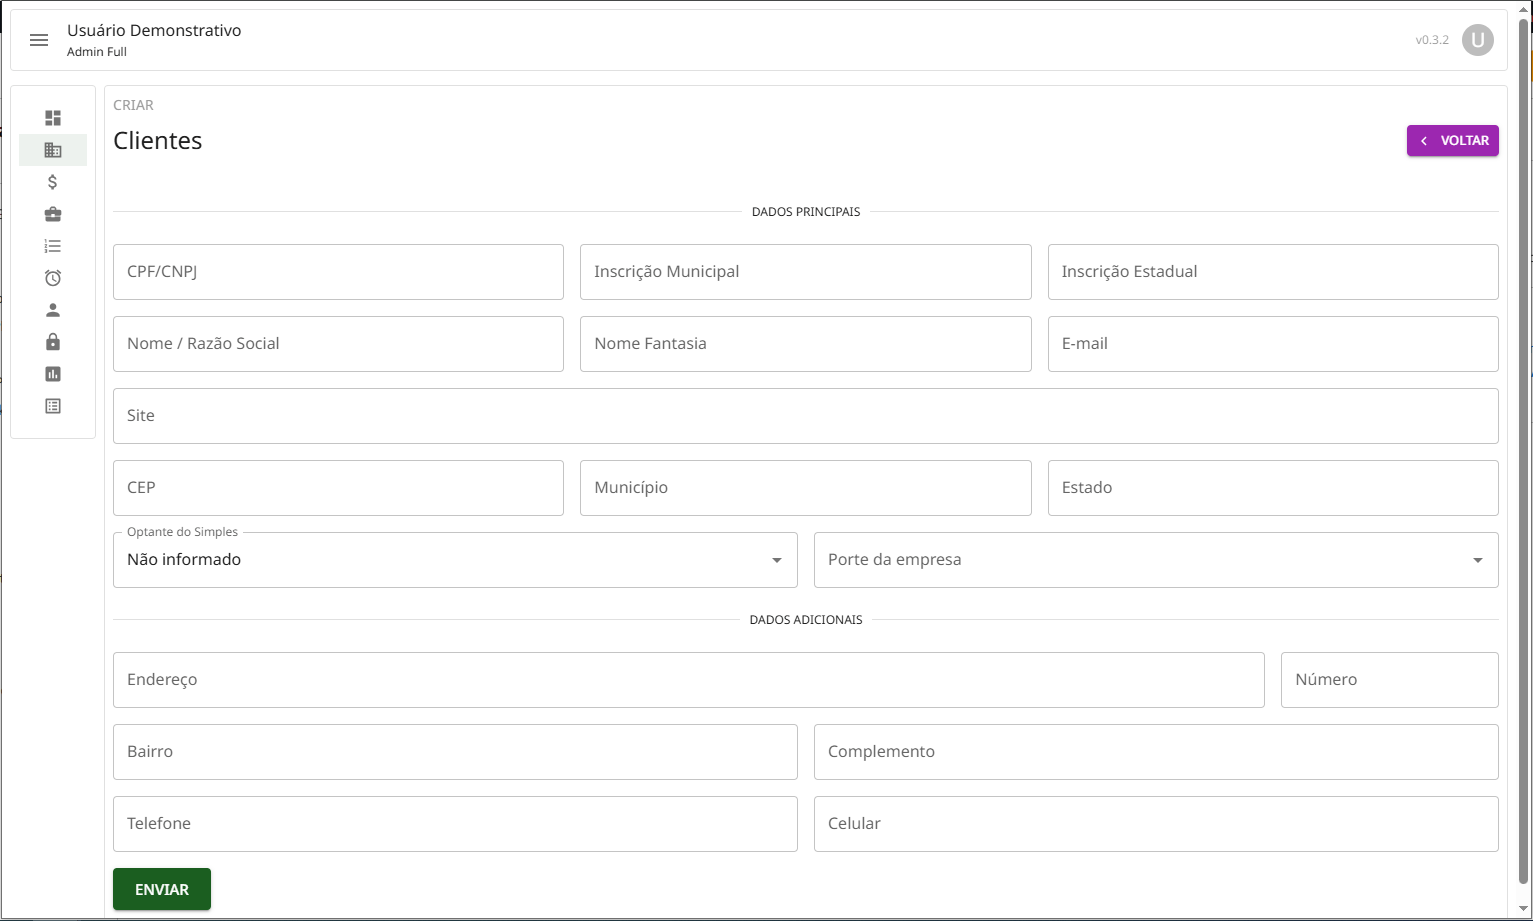Focus the CPF/CNPJ input field
The width and height of the screenshot is (1533, 921).
pyautogui.click(x=338, y=272)
